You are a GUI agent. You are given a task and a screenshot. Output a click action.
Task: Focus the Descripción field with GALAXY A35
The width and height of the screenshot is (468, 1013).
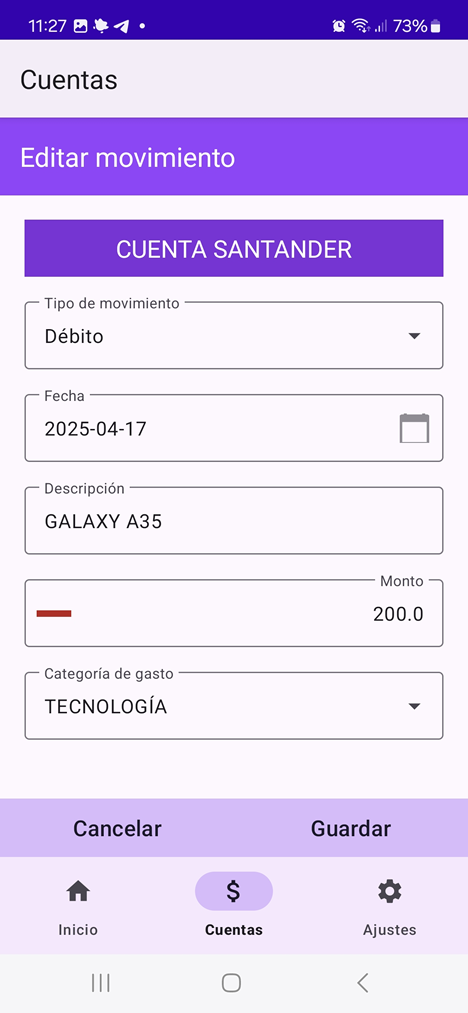click(x=234, y=521)
